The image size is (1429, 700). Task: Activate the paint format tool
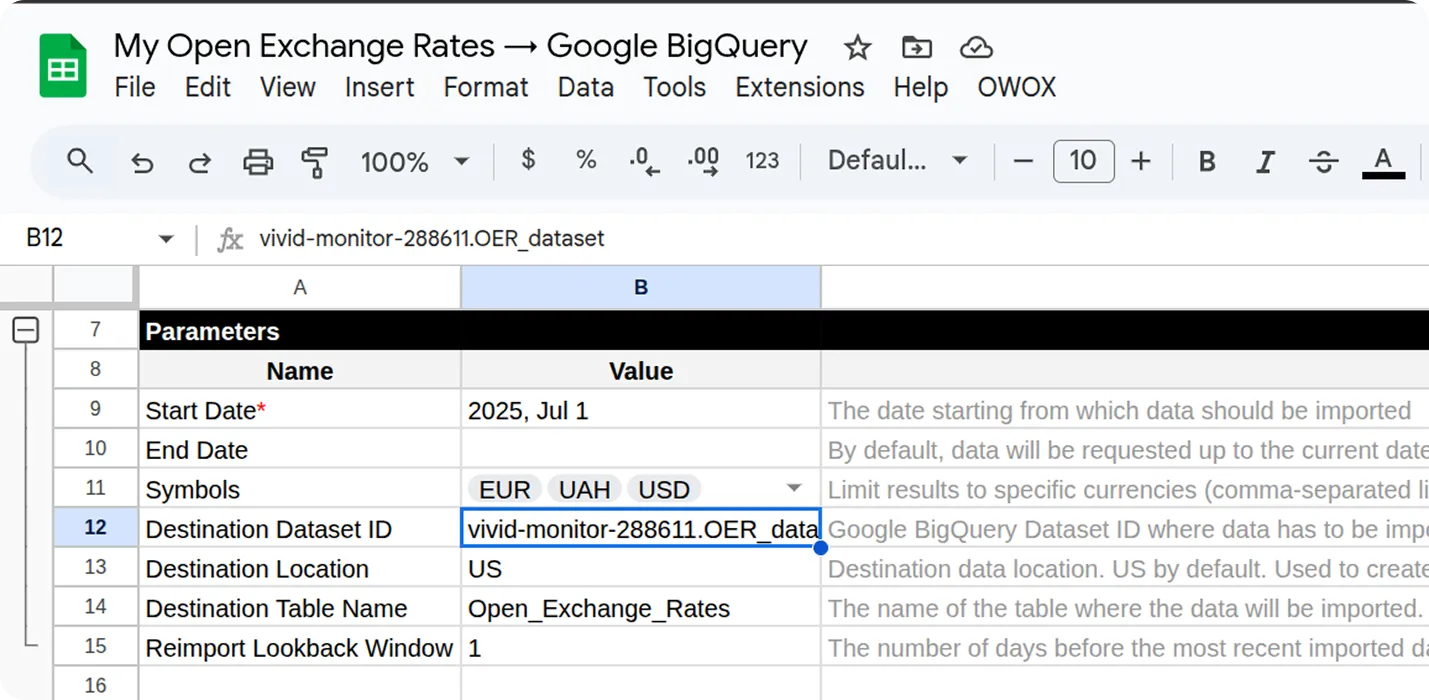click(x=315, y=161)
